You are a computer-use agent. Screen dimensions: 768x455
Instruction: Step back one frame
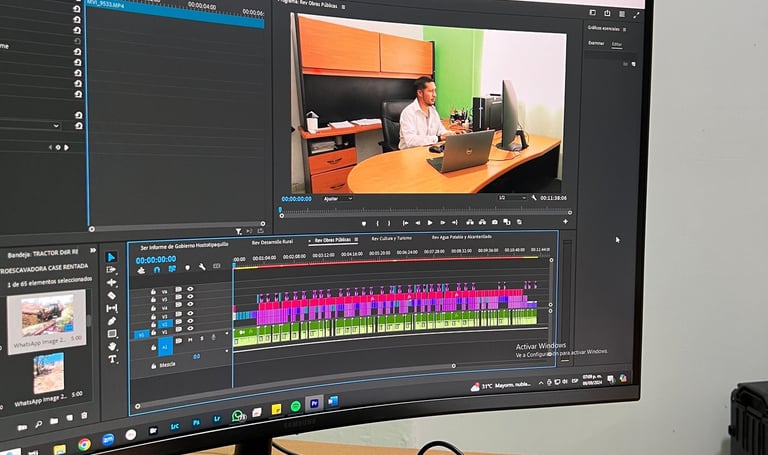coord(418,223)
